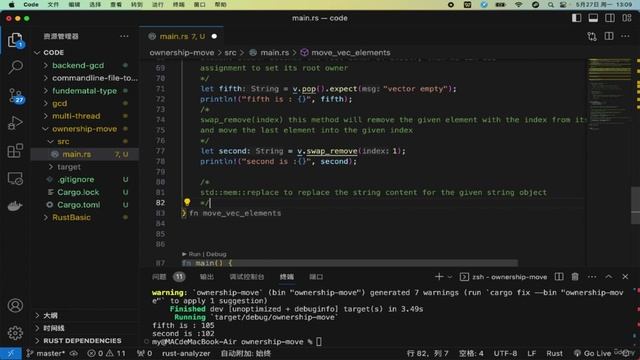
Task: Open the Search view icon
Action: coord(16,67)
